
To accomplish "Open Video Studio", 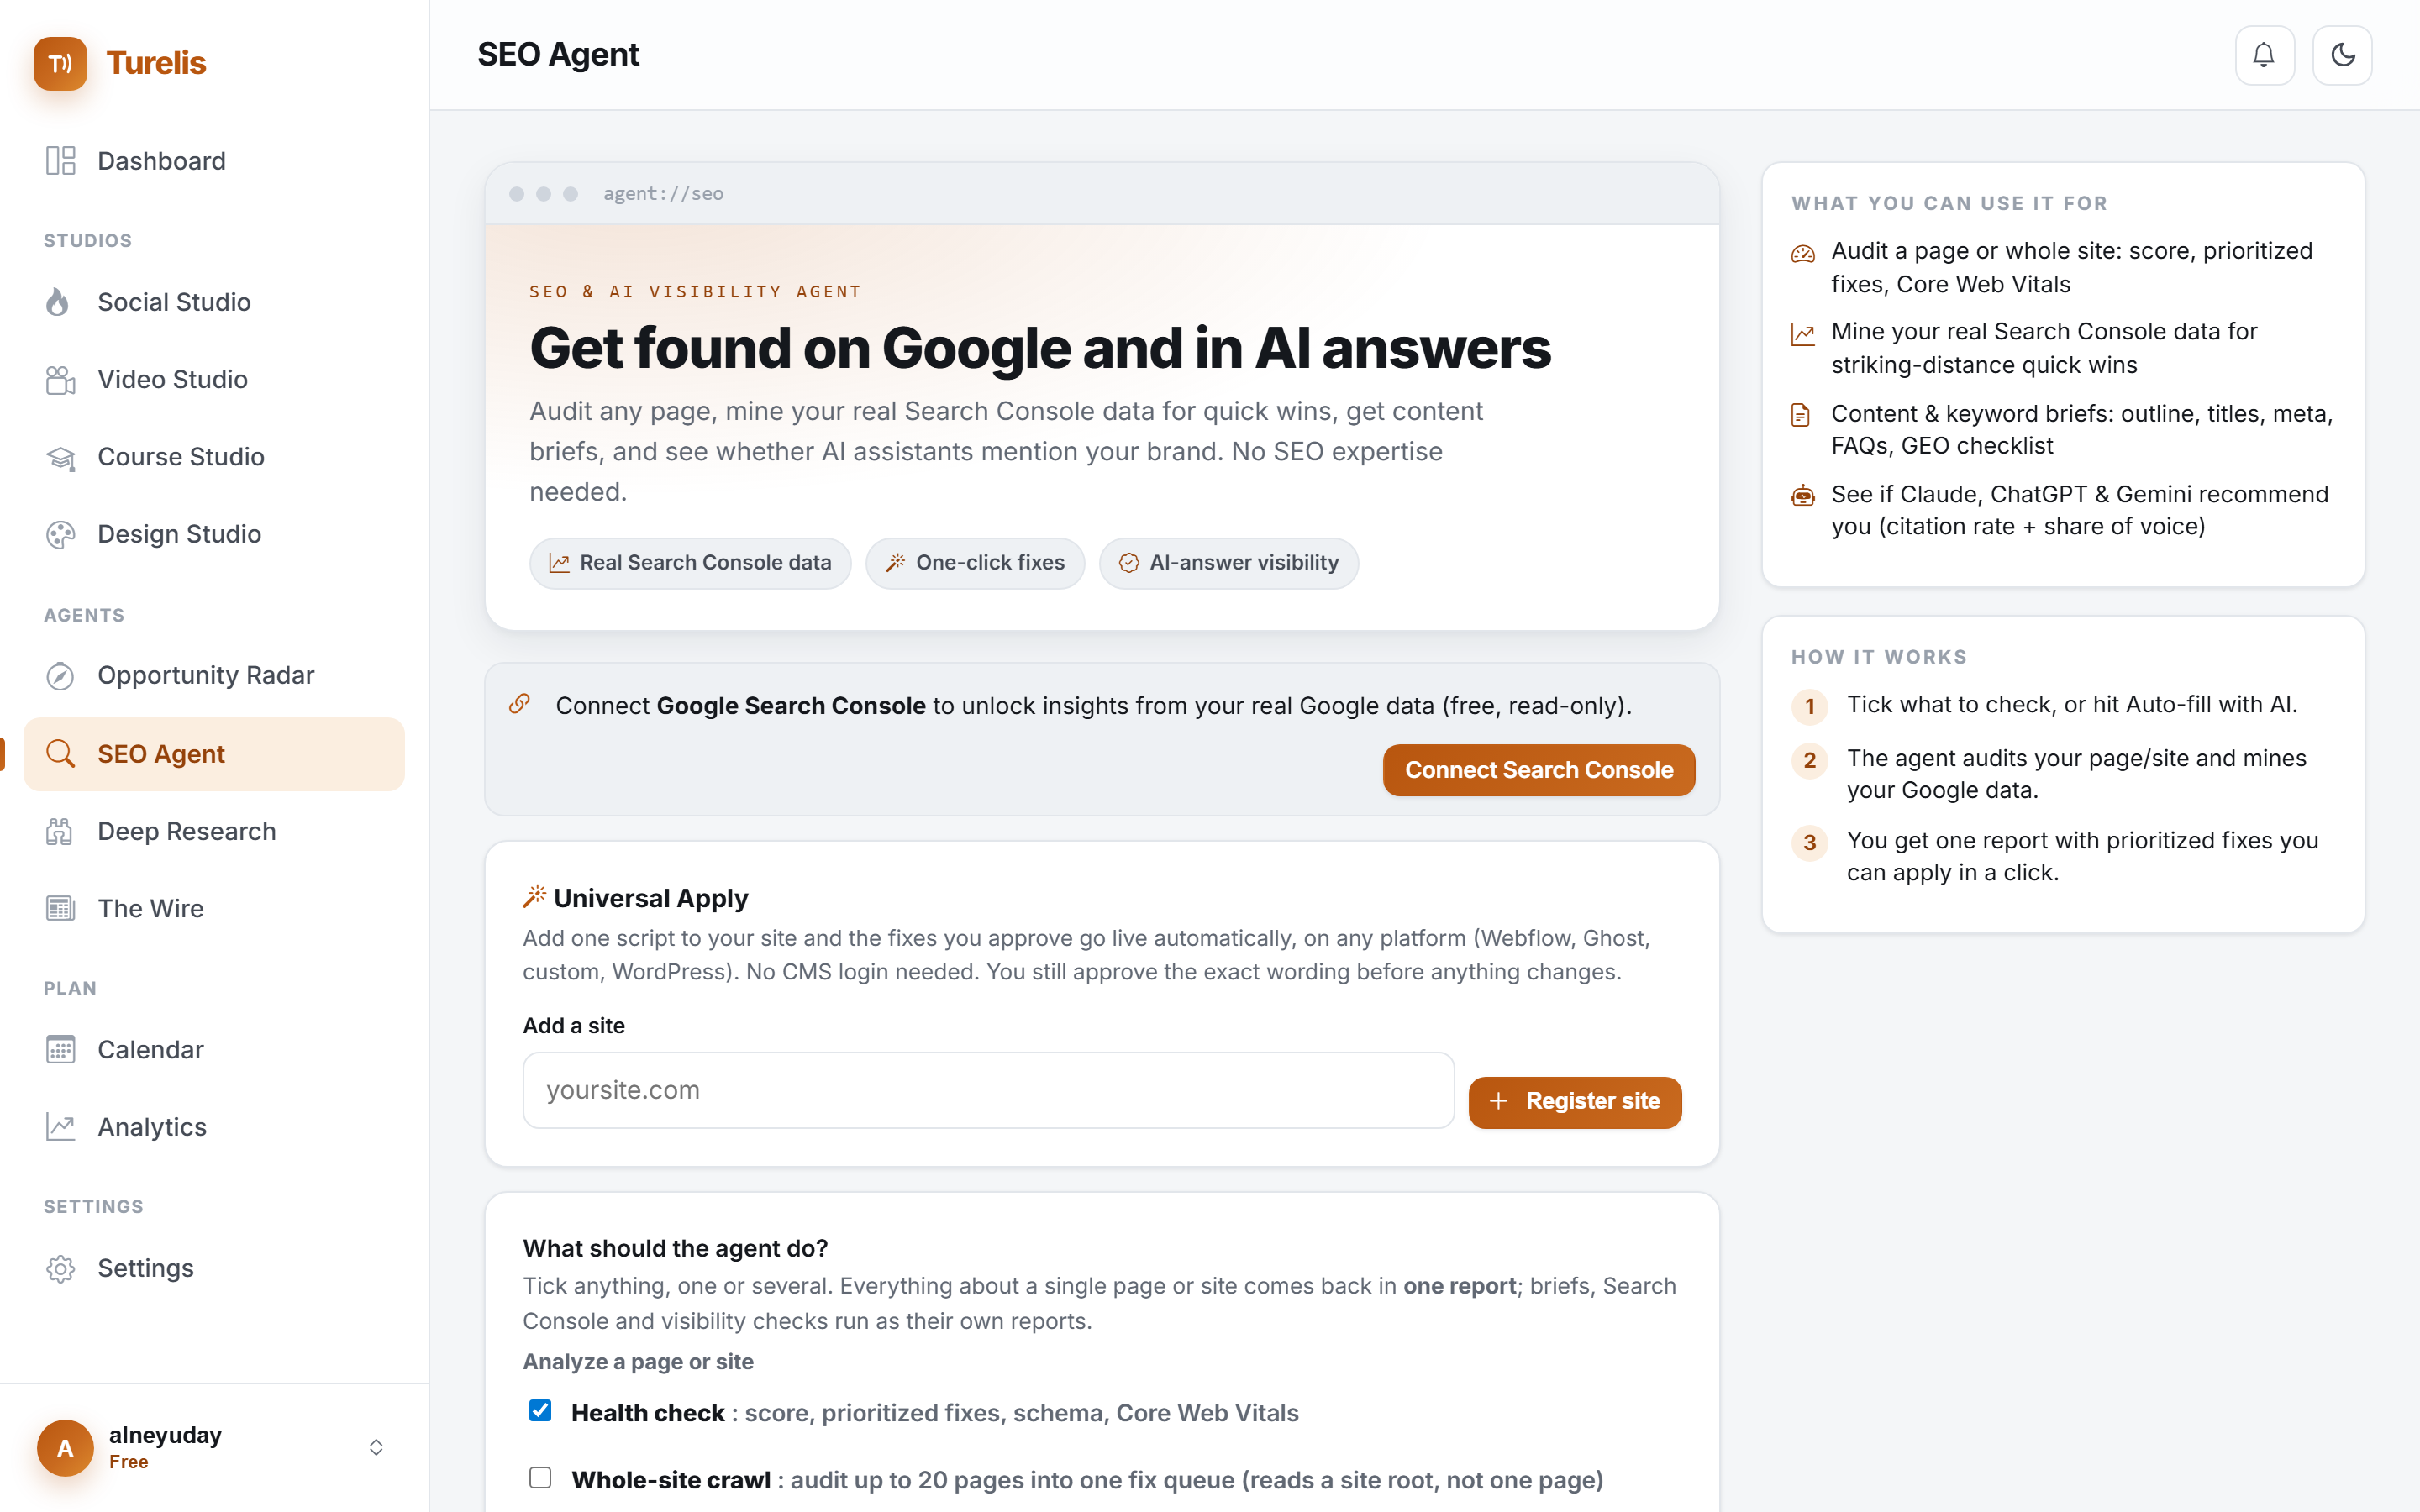I will pos(214,380).
